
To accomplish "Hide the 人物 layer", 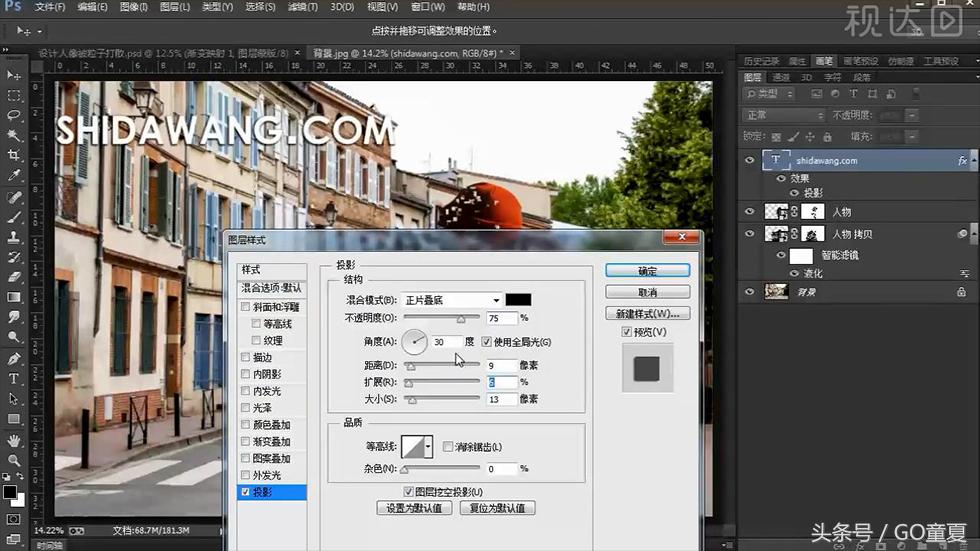I will [749, 212].
